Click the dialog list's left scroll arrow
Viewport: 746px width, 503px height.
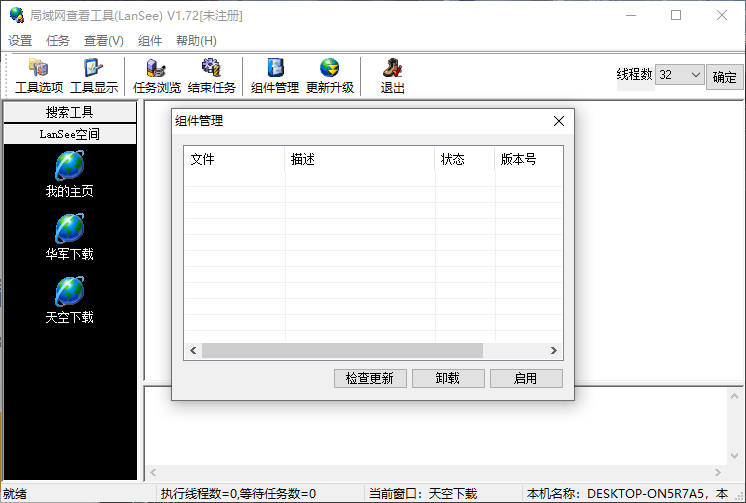(193, 351)
